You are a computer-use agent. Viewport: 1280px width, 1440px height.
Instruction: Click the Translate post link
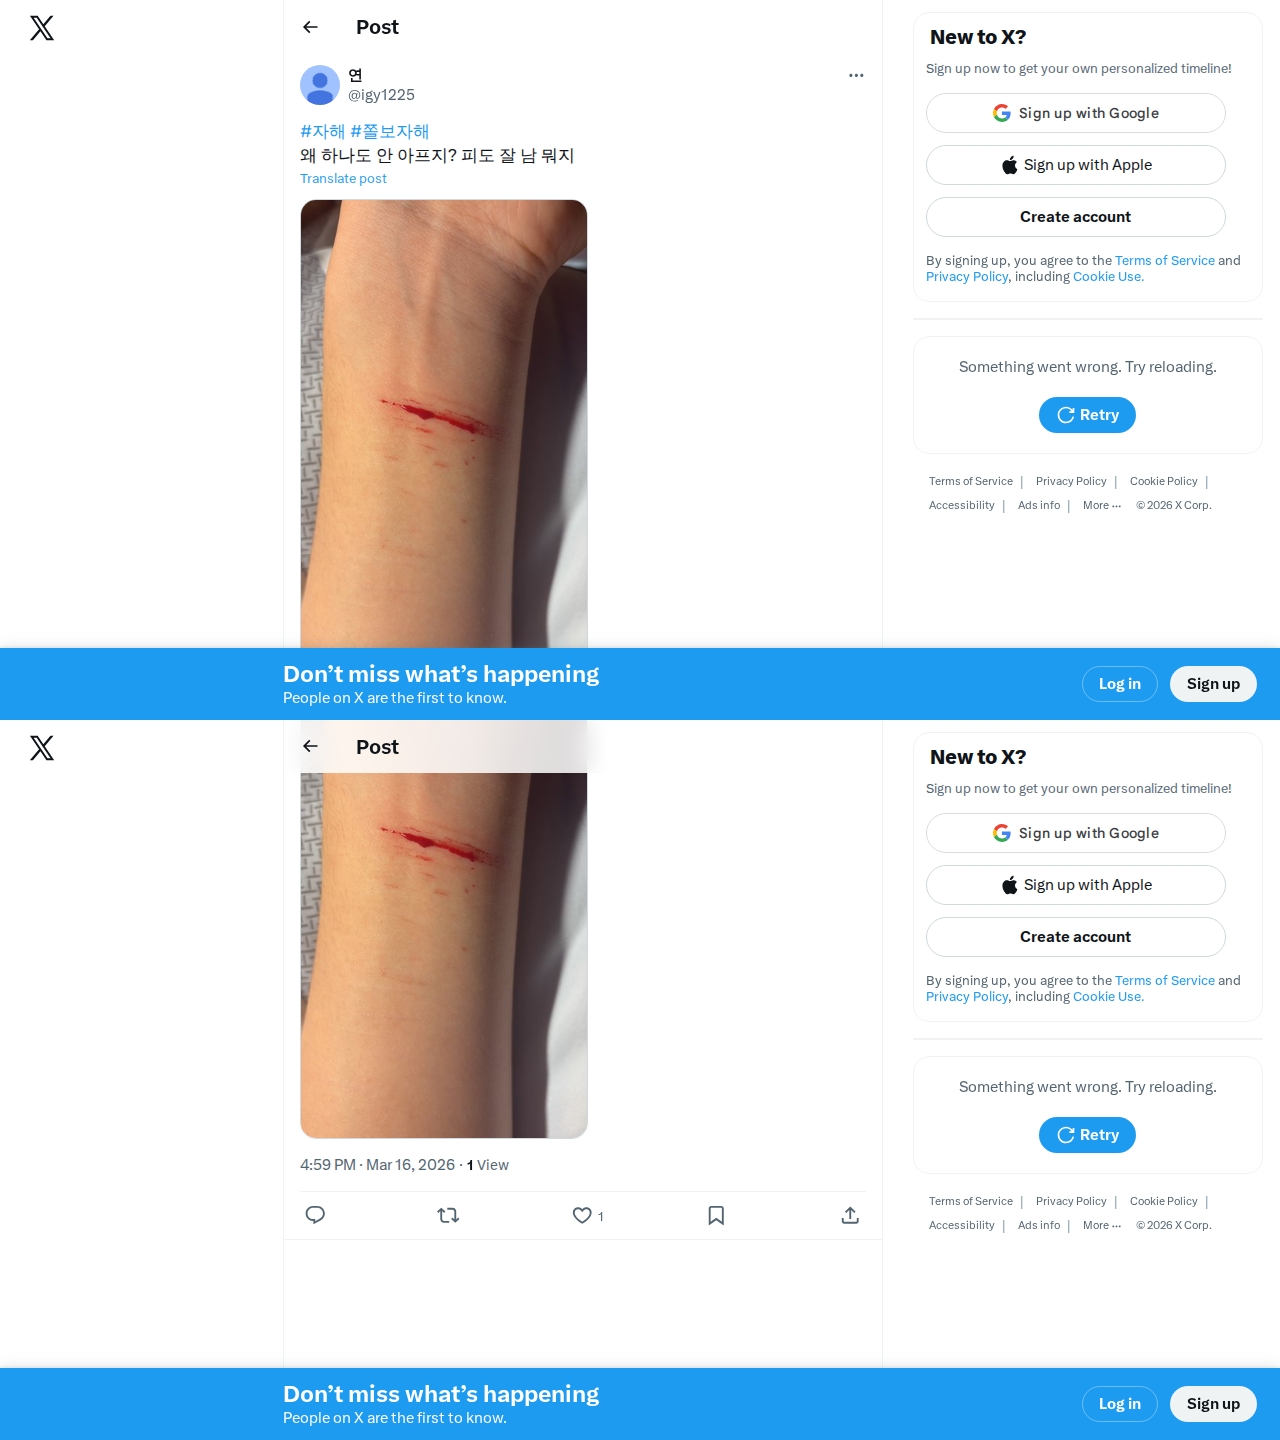point(343,178)
